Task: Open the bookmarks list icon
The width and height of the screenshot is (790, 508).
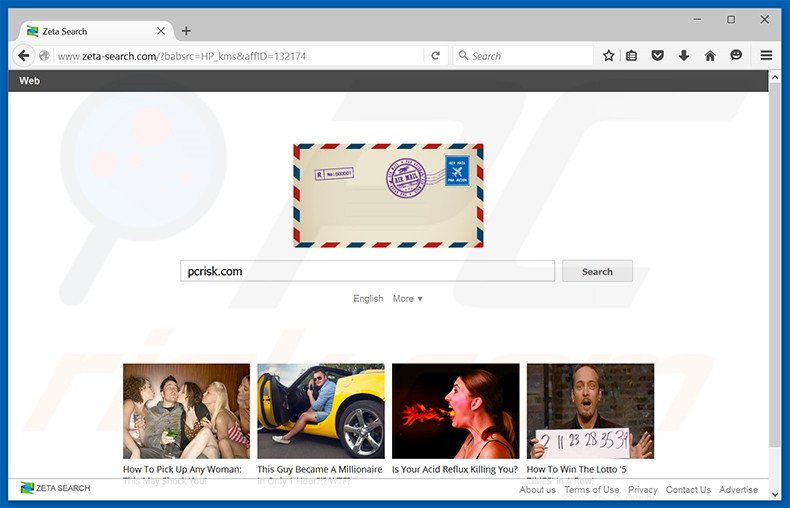Action: pyautogui.click(x=632, y=56)
